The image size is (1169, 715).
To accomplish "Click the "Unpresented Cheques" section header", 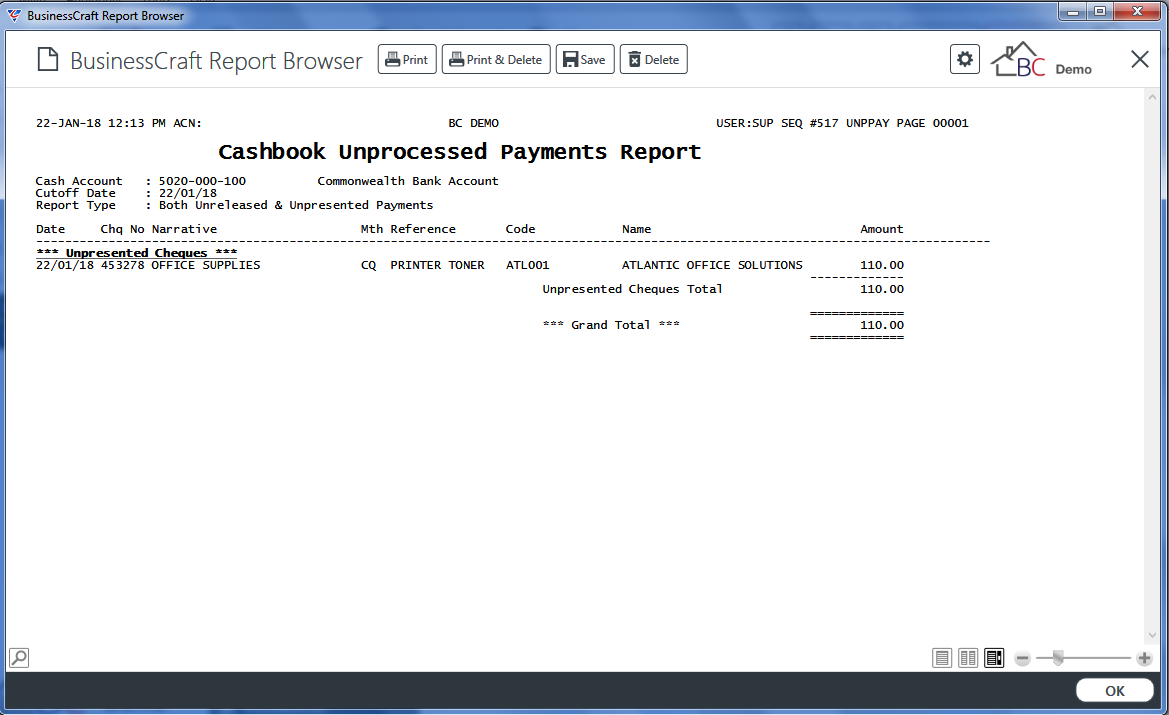I will [x=136, y=253].
